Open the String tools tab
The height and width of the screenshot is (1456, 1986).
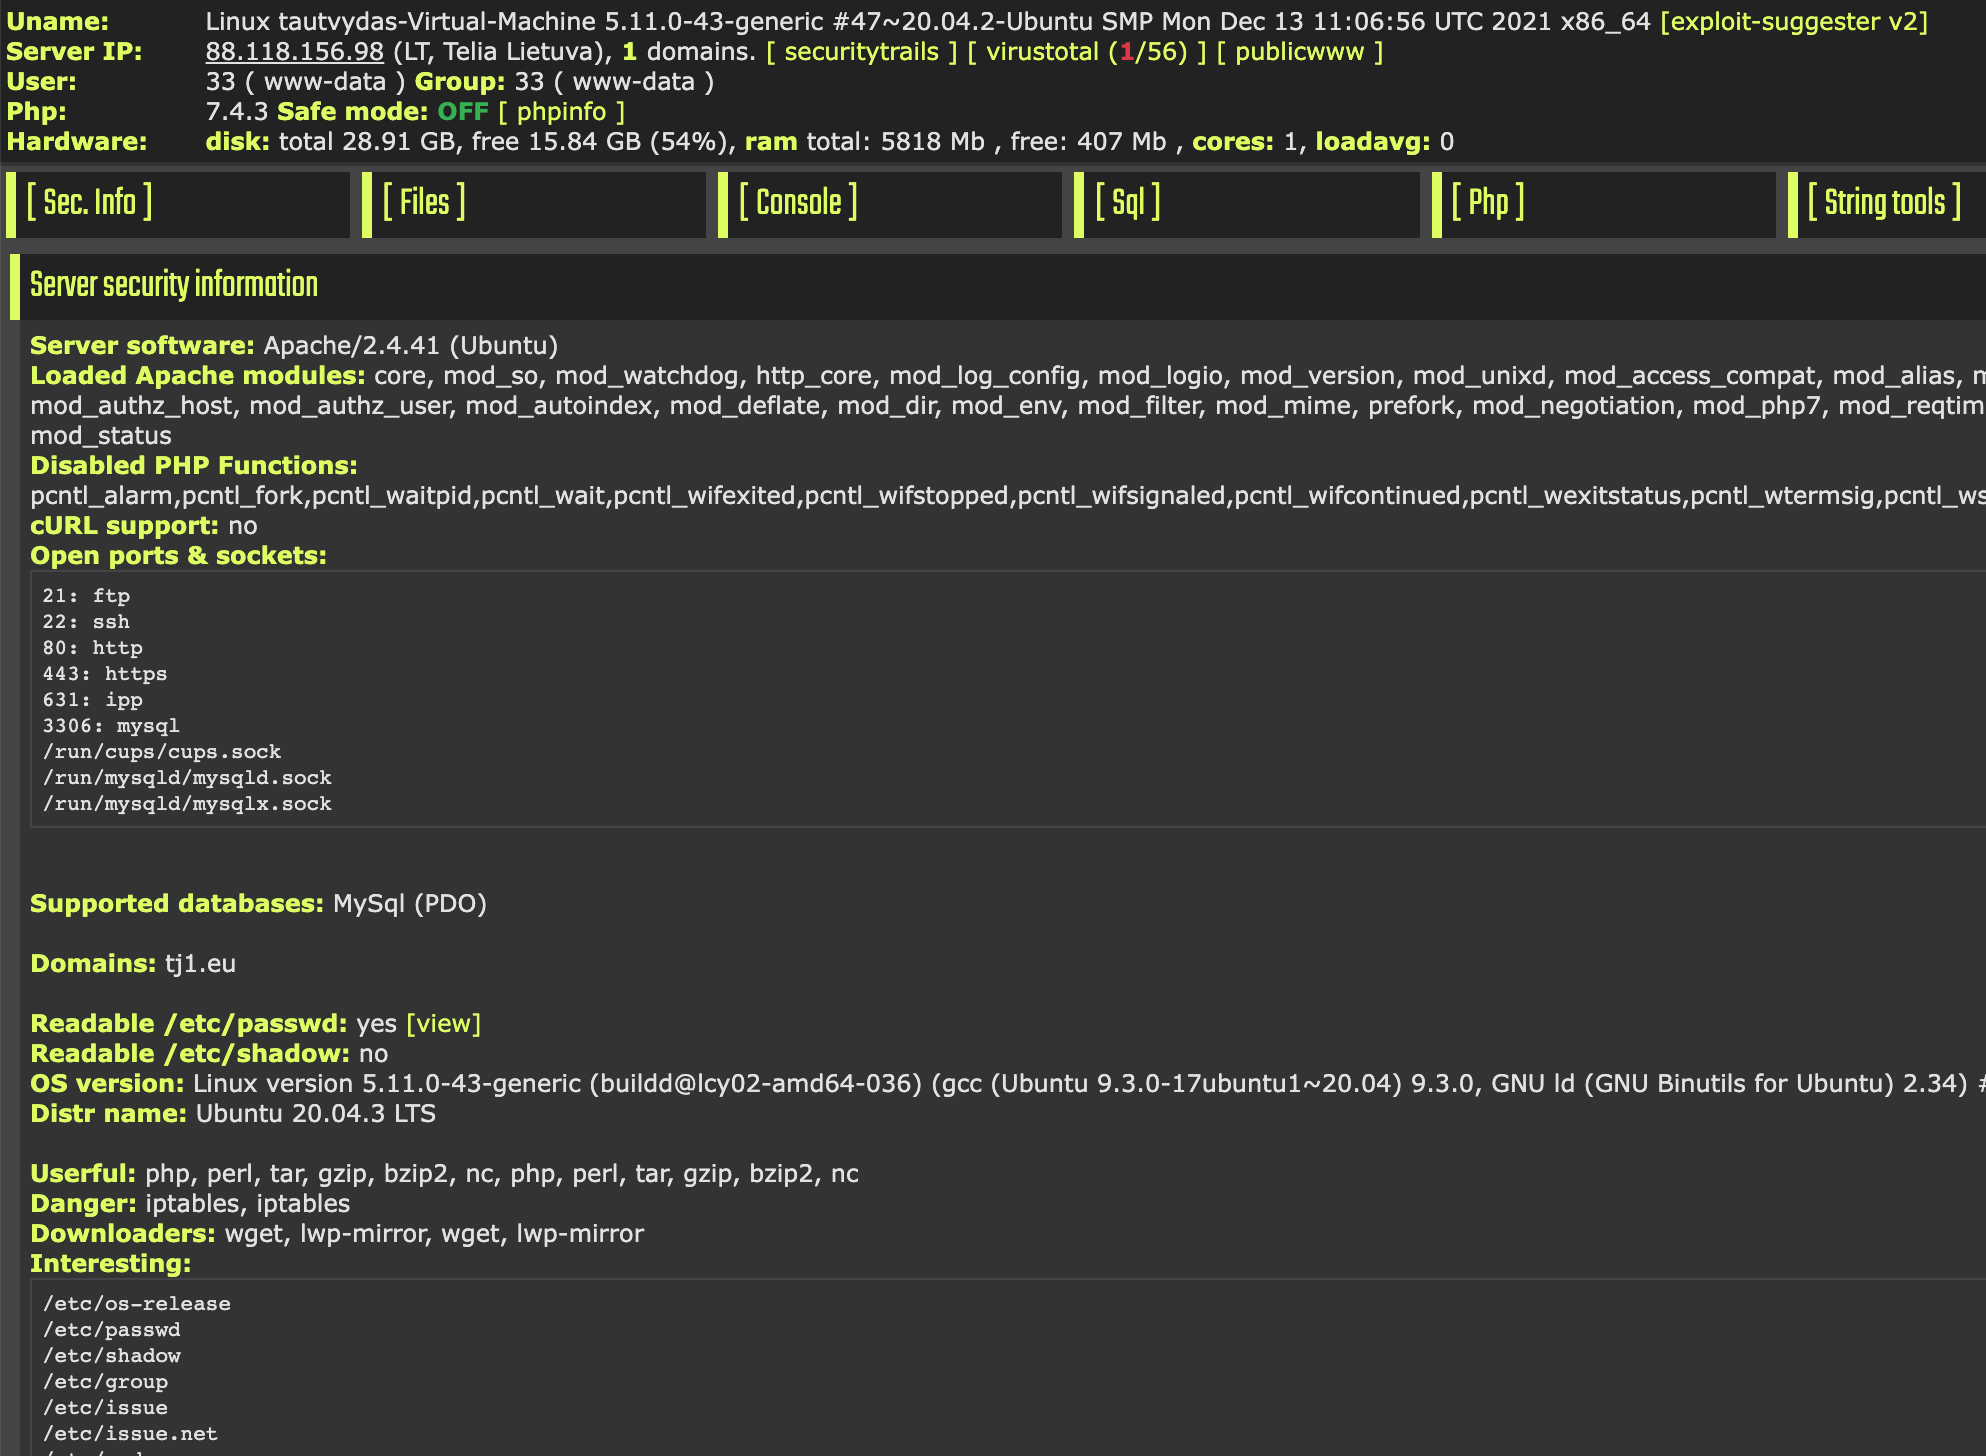[x=1883, y=203]
